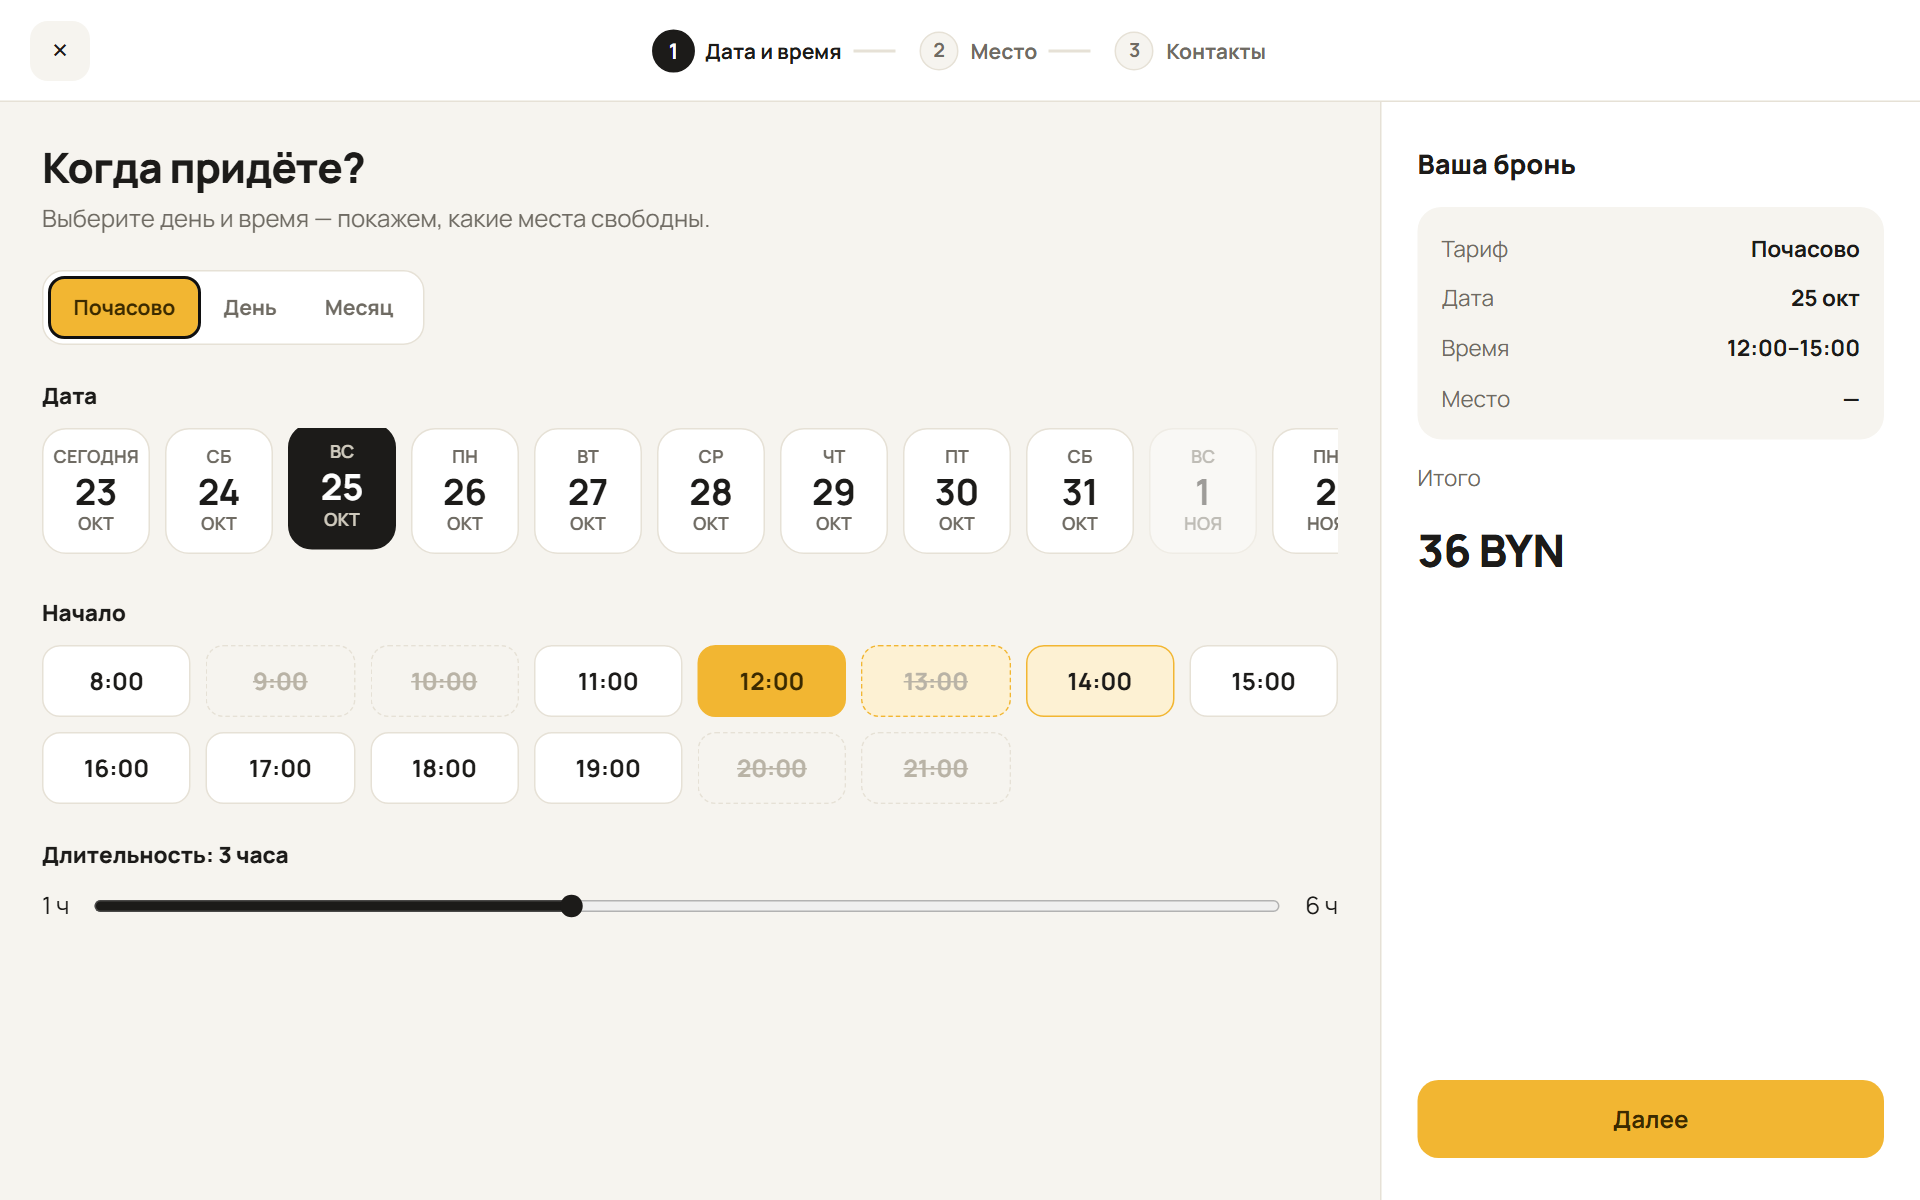The image size is (1920, 1200).
Task: Click the 12:00–15:00 time value in summary
Action: pyautogui.click(x=1793, y=348)
